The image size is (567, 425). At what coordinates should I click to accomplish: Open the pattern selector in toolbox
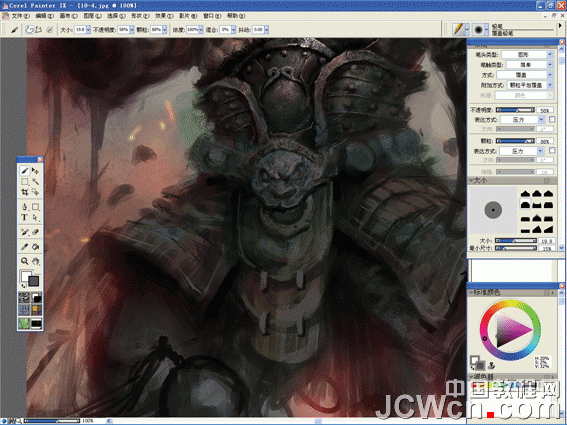[x=24, y=310]
